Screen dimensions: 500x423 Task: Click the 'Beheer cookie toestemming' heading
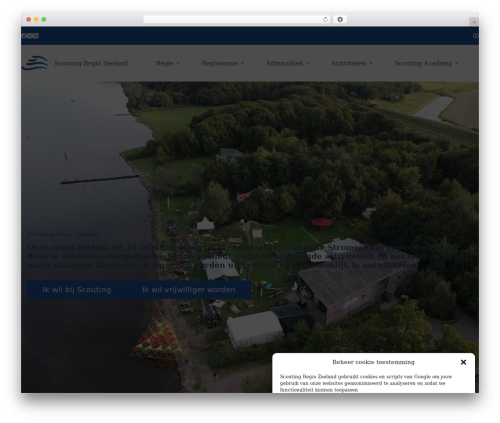(373, 362)
